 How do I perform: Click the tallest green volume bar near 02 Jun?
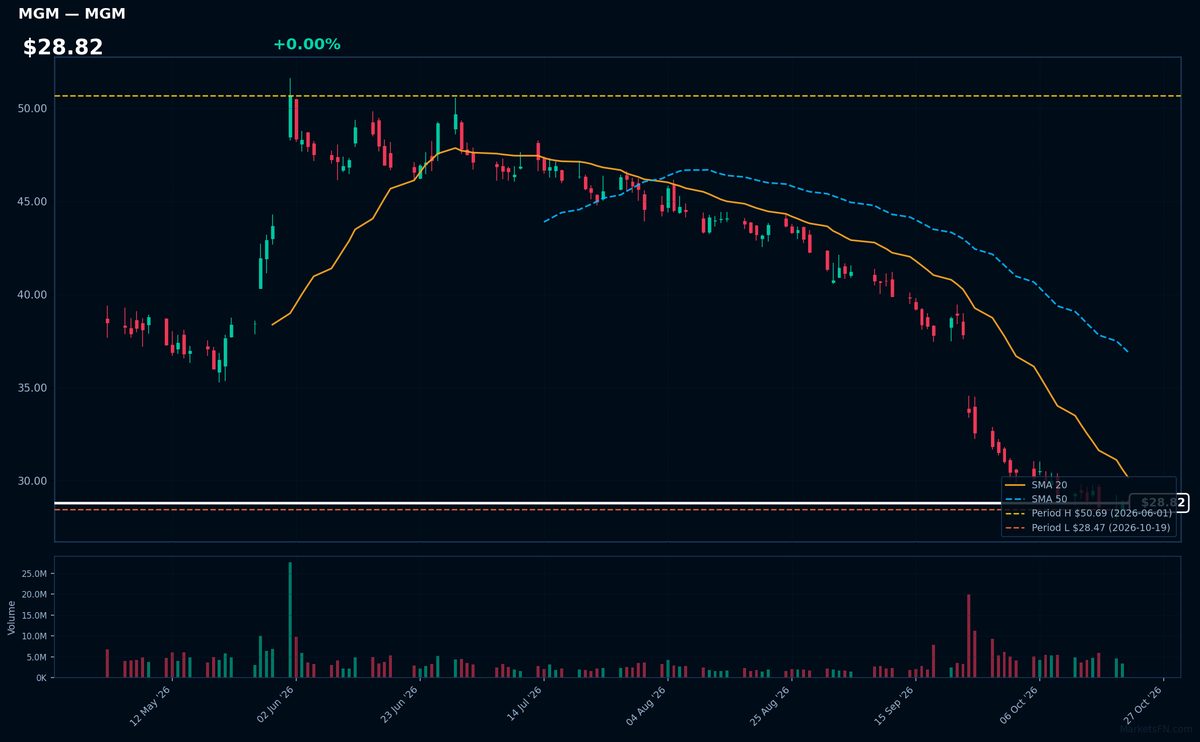click(x=290, y=620)
